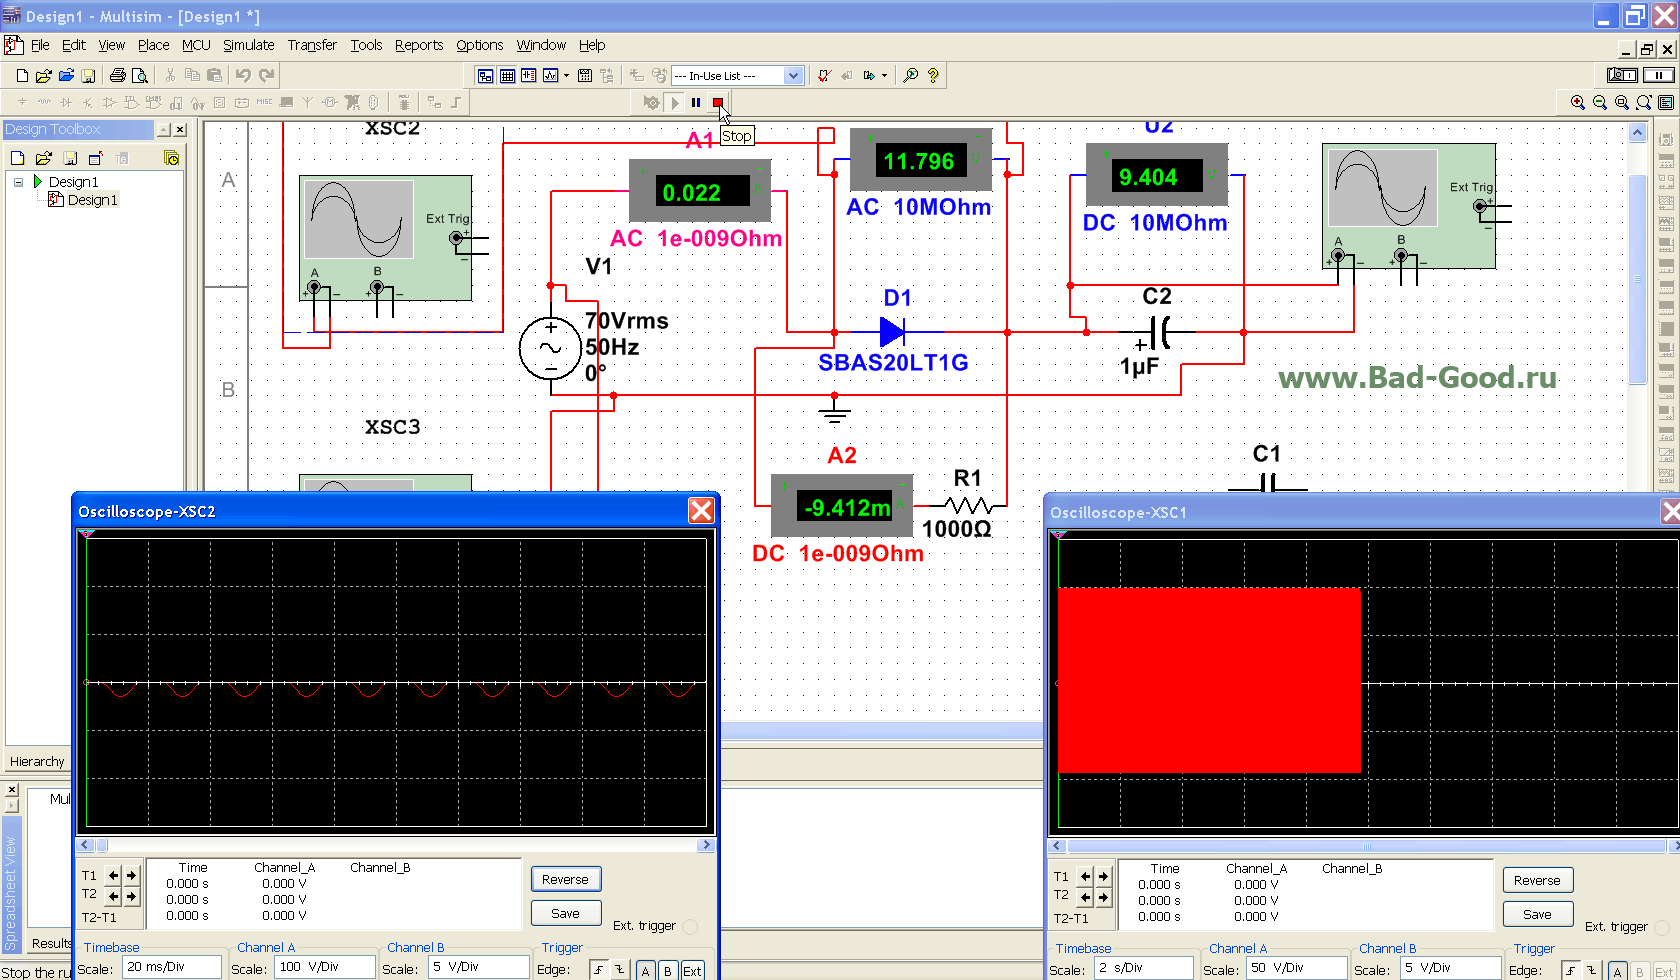Click the Oscilloscope-XSC1 horizontal scrollbar
1680x980 pixels.
(x=1366, y=846)
